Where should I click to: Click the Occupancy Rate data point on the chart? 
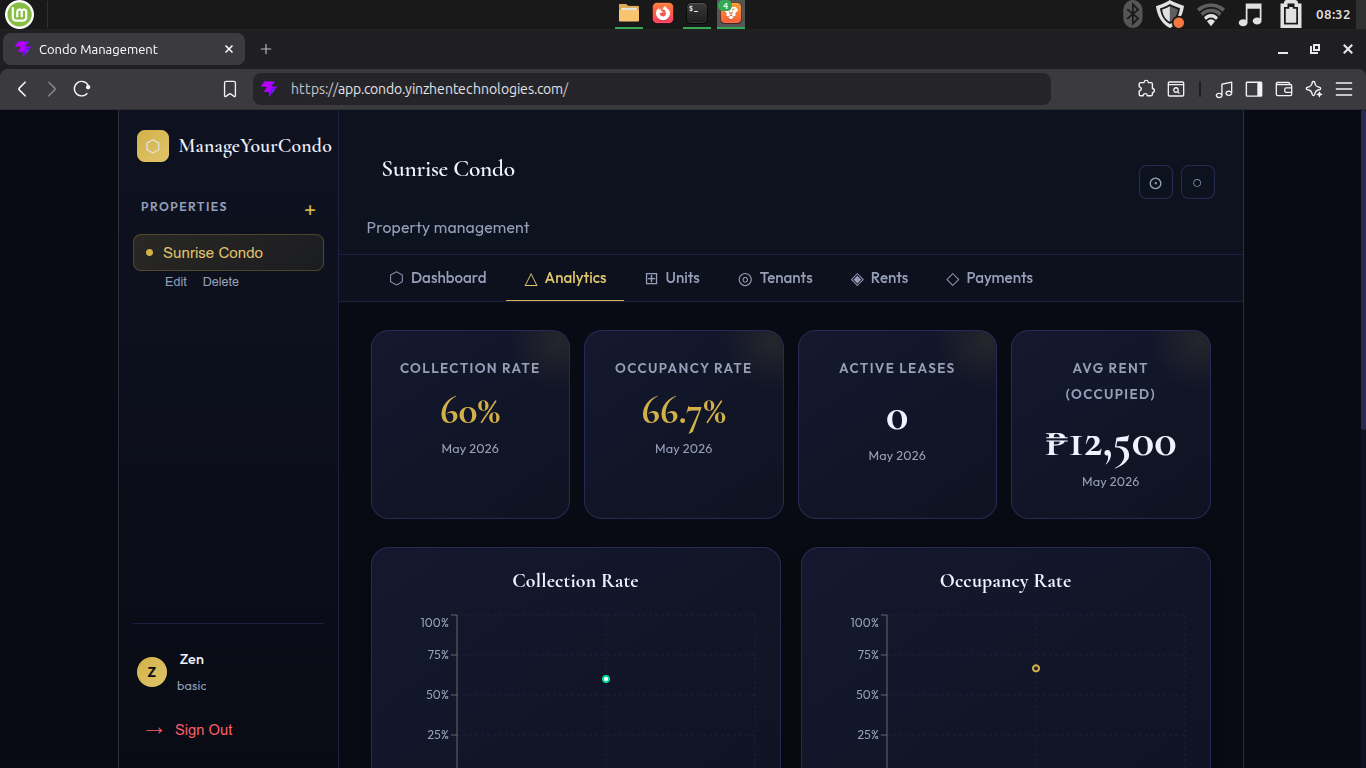(1036, 668)
